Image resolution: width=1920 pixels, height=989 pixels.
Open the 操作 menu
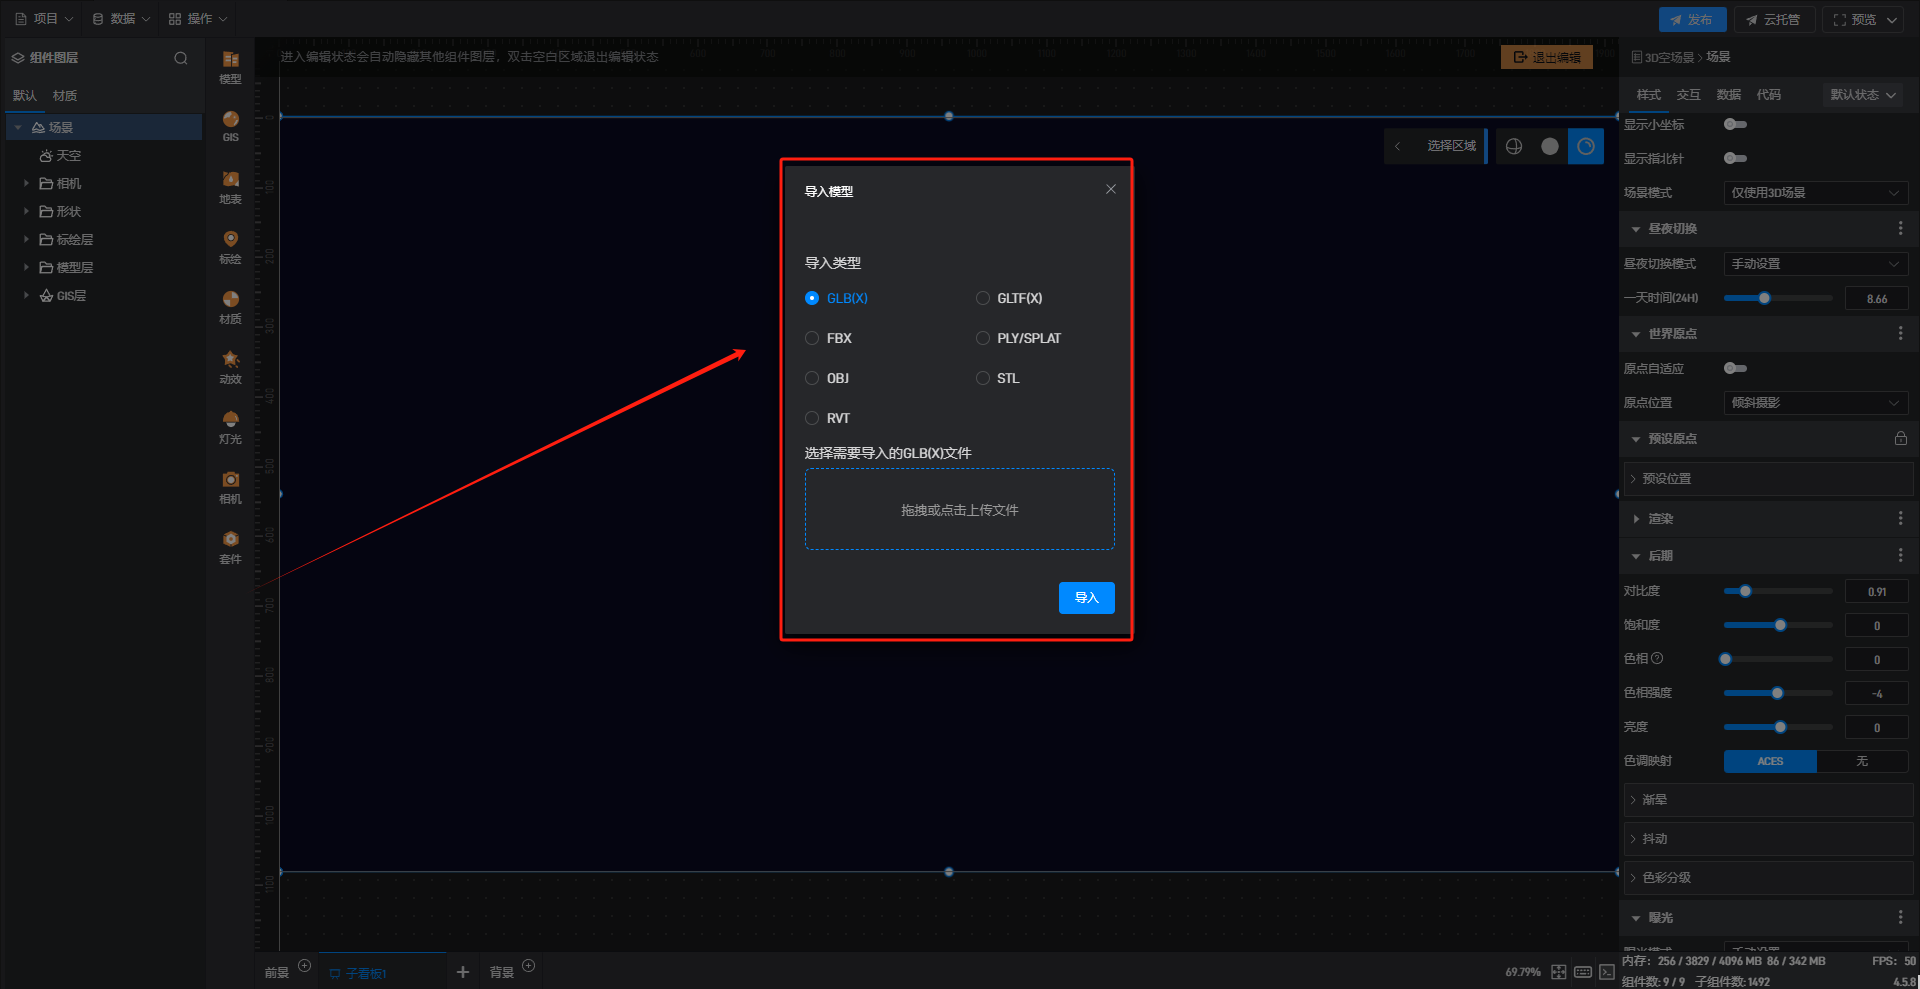tap(198, 19)
